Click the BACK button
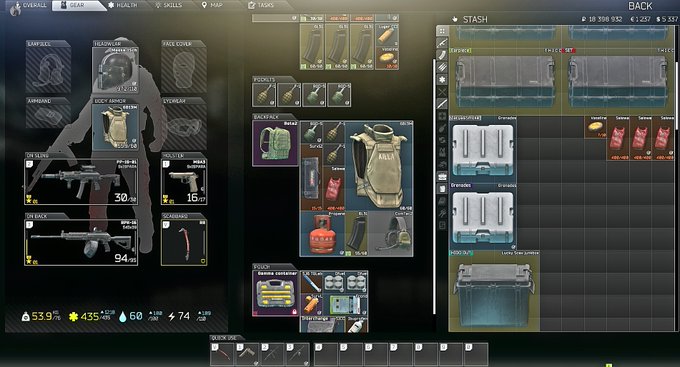This screenshot has width=680, height=367. (x=640, y=6)
